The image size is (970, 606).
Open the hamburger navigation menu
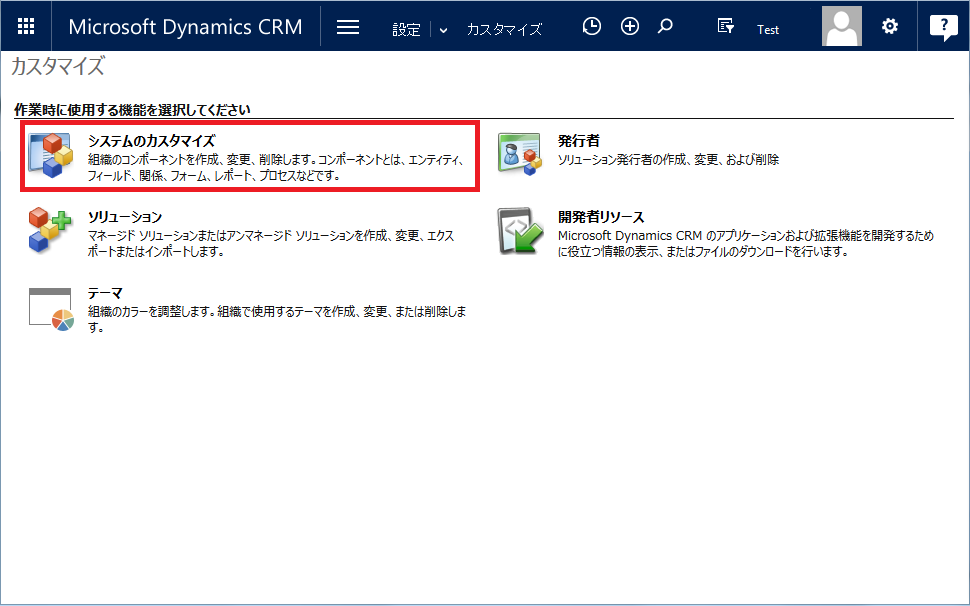click(x=348, y=27)
